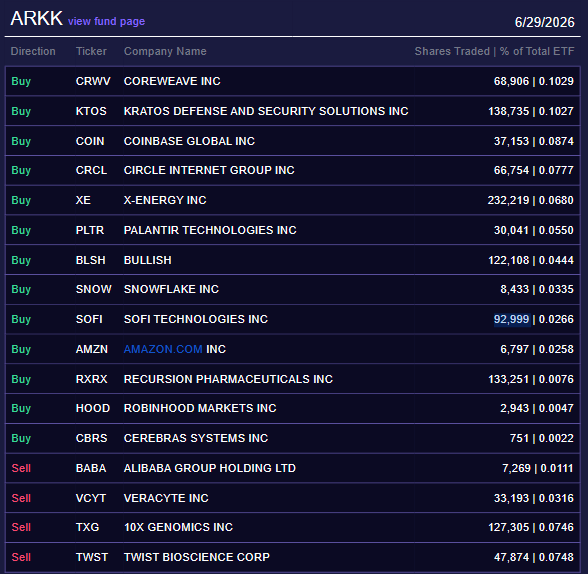Click ALIBABA GROUP HOLDING LTD name

click(210, 468)
